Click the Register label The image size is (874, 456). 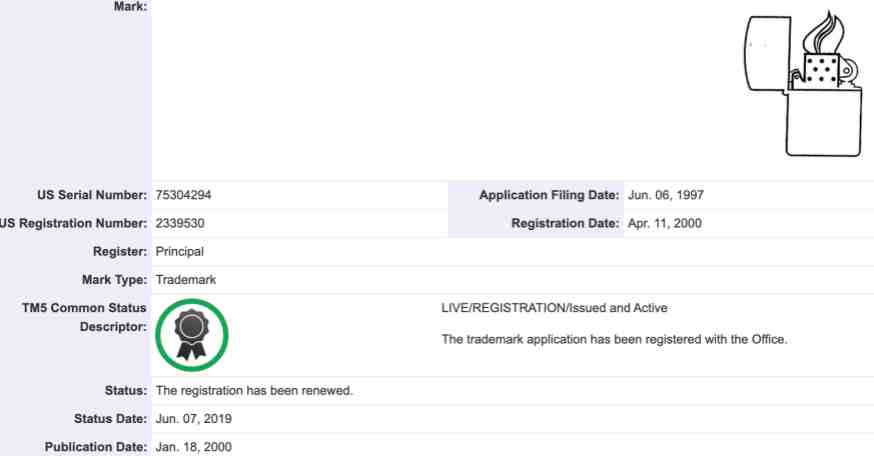click(x=120, y=251)
